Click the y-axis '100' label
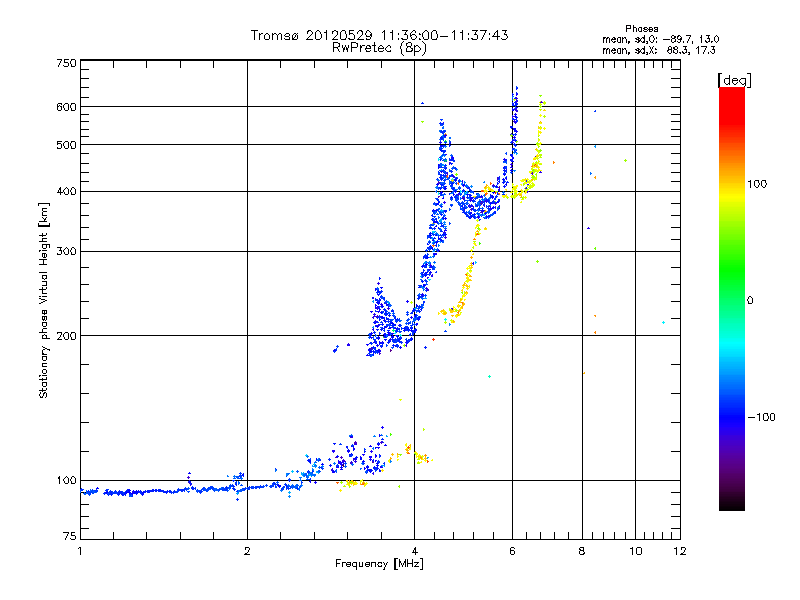Image resolution: width=800 pixels, height=600 pixels. [x=66, y=480]
